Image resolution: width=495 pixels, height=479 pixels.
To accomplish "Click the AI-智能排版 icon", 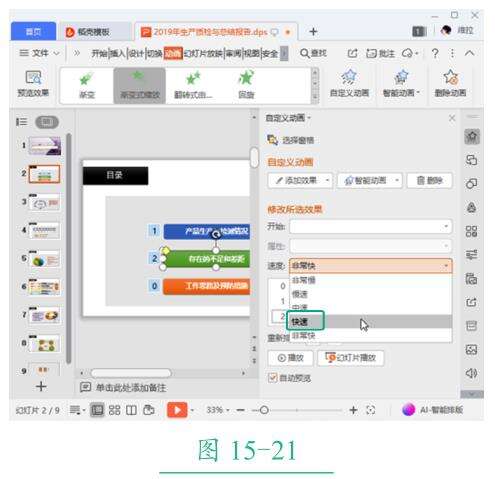I will (x=408, y=409).
